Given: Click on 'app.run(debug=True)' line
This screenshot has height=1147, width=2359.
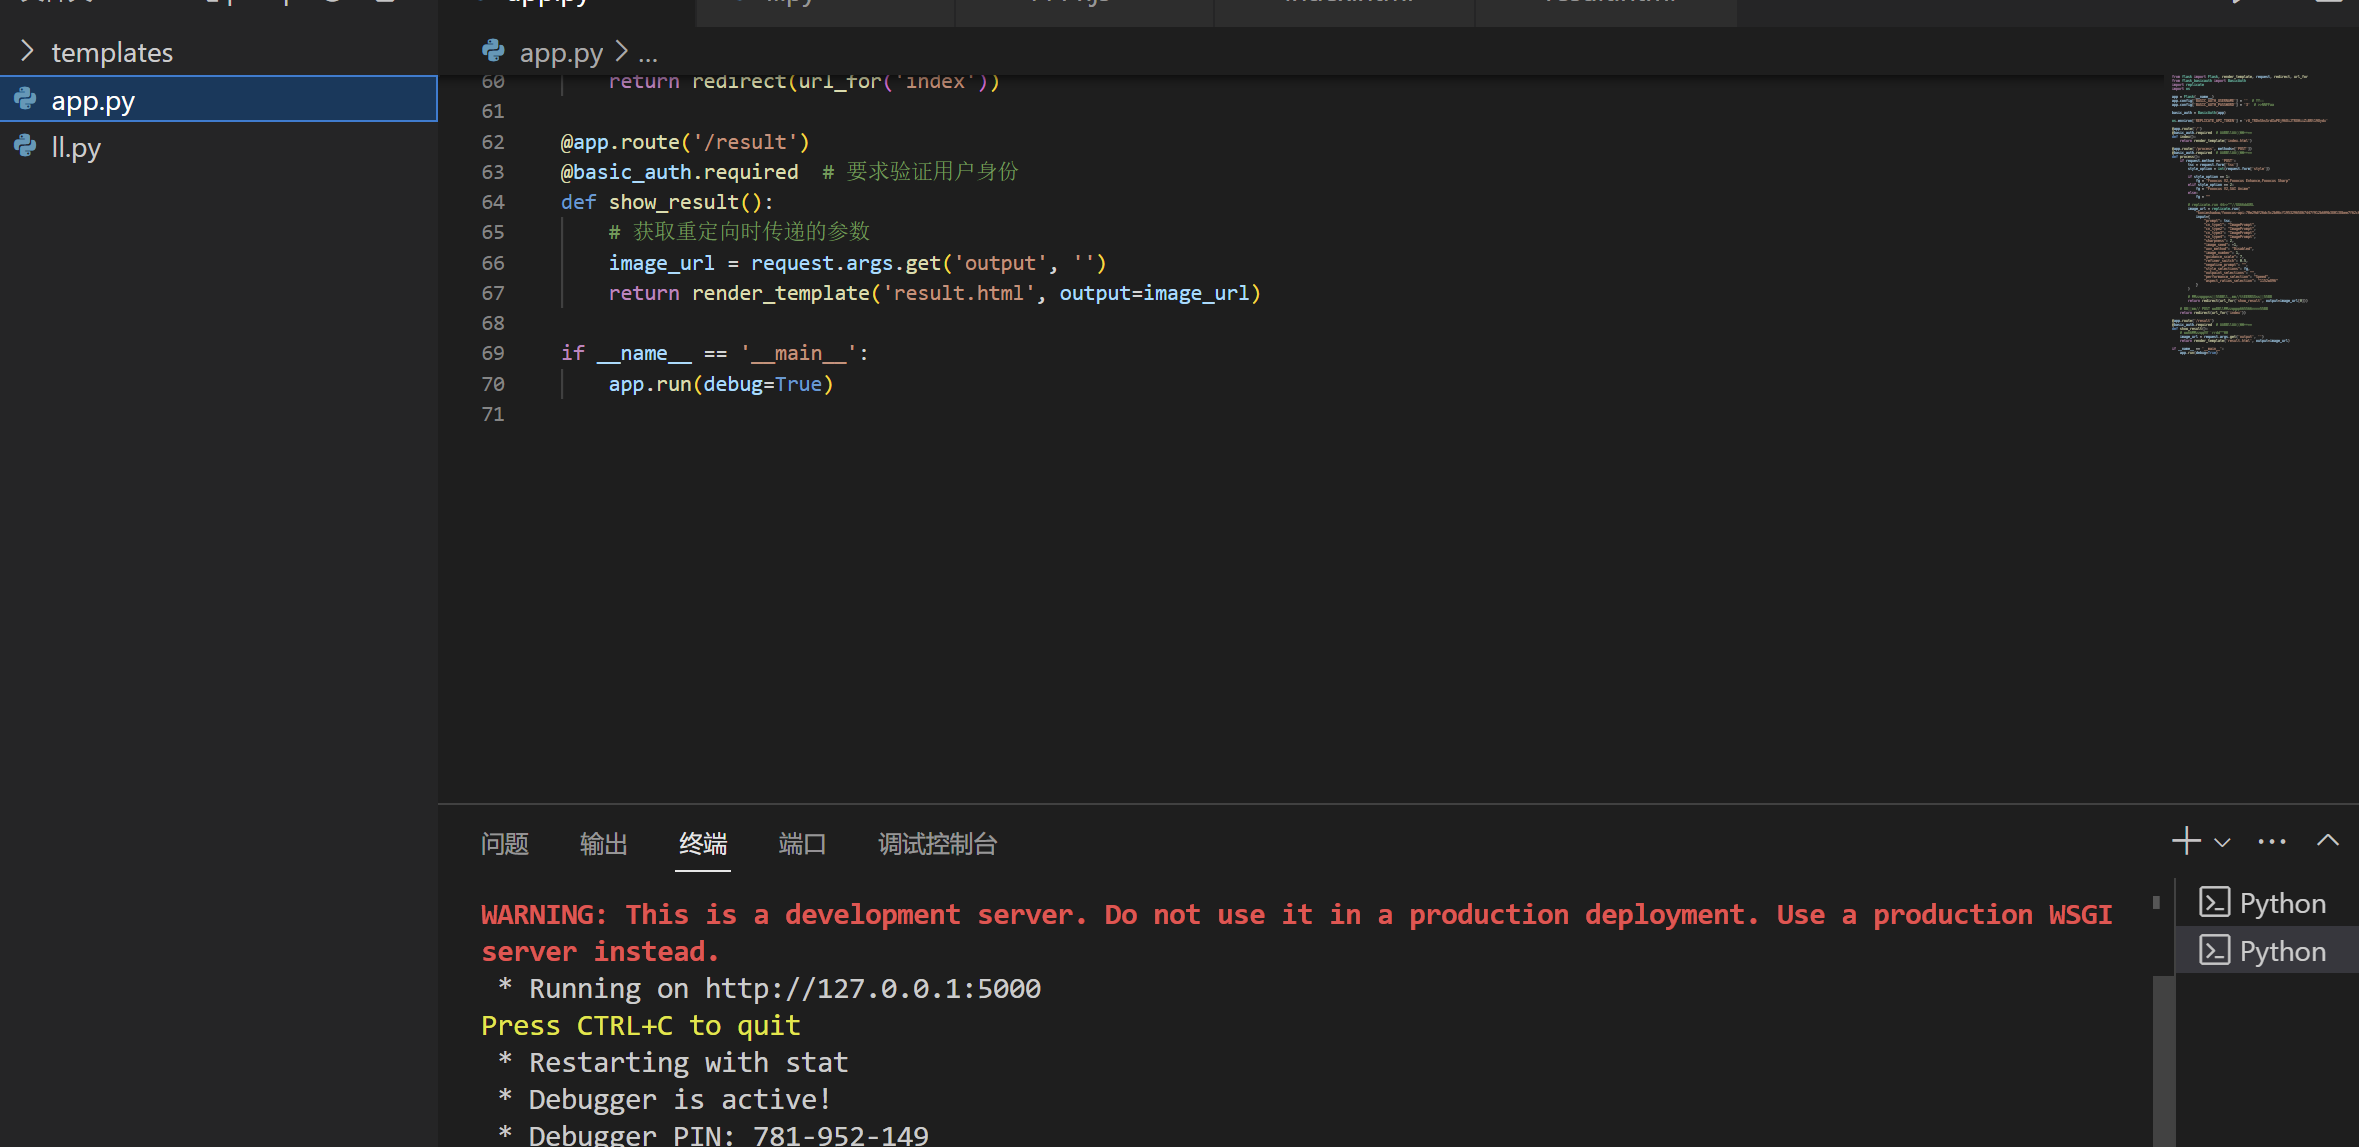Looking at the screenshot, I should click(720, 384).
